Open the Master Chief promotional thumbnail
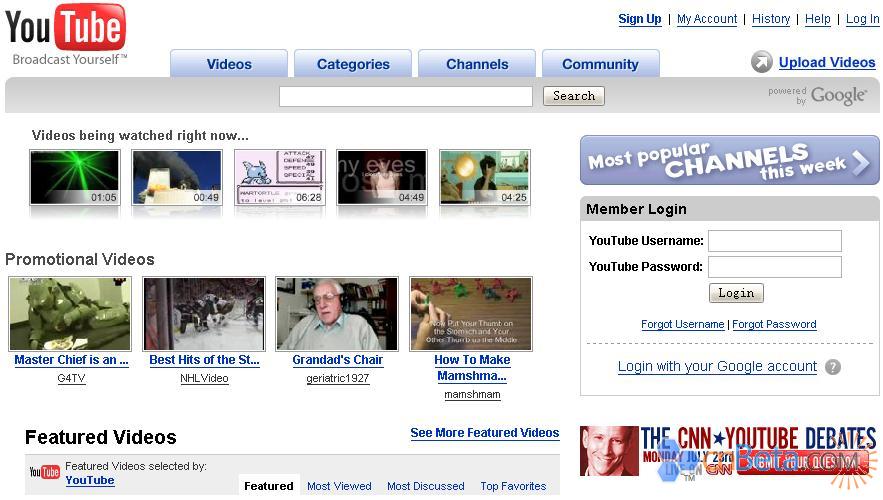Image resolution: width=883 pixels, height=500 pixels. tap(70, 314)
